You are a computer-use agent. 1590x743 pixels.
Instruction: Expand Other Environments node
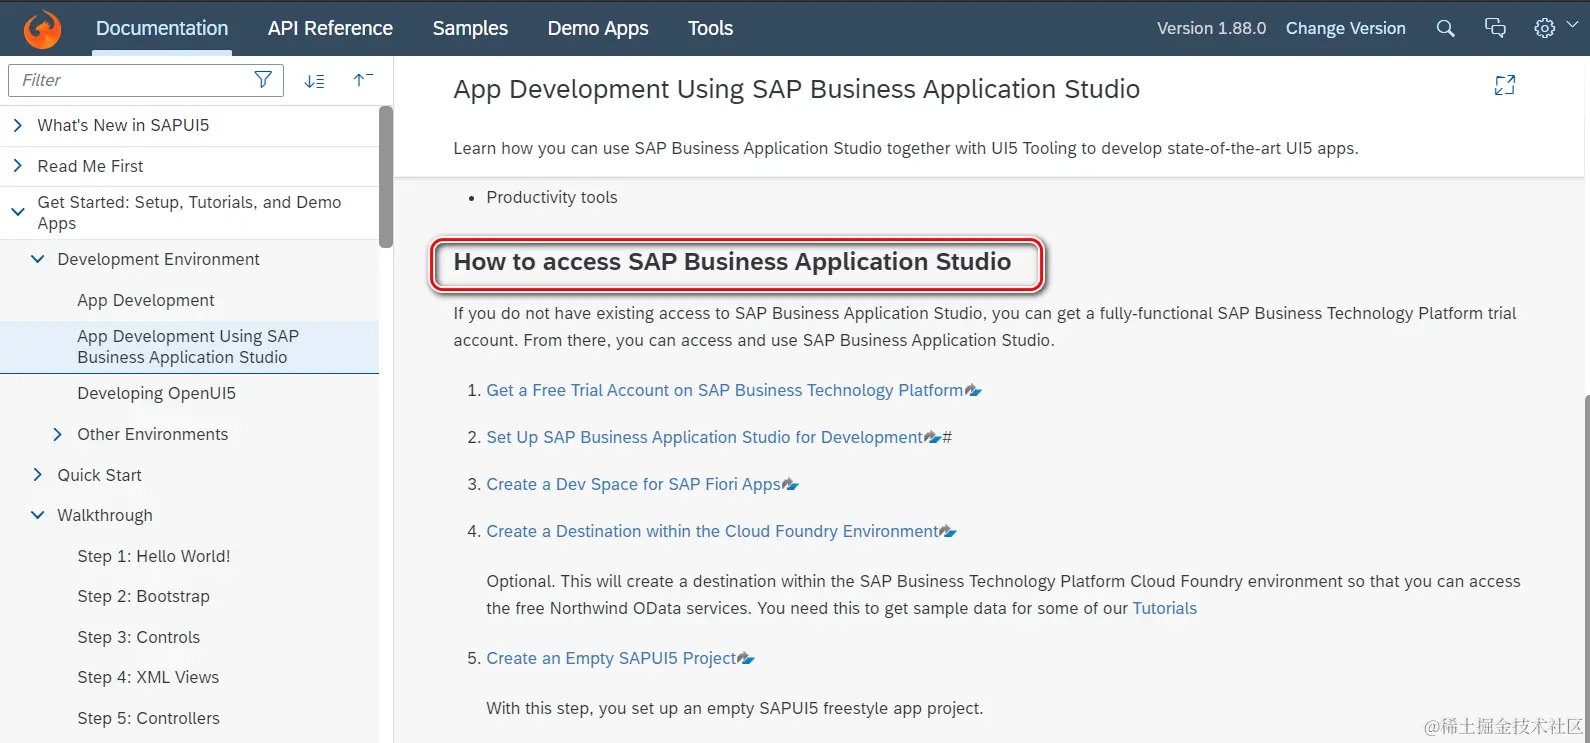(57, 434)
